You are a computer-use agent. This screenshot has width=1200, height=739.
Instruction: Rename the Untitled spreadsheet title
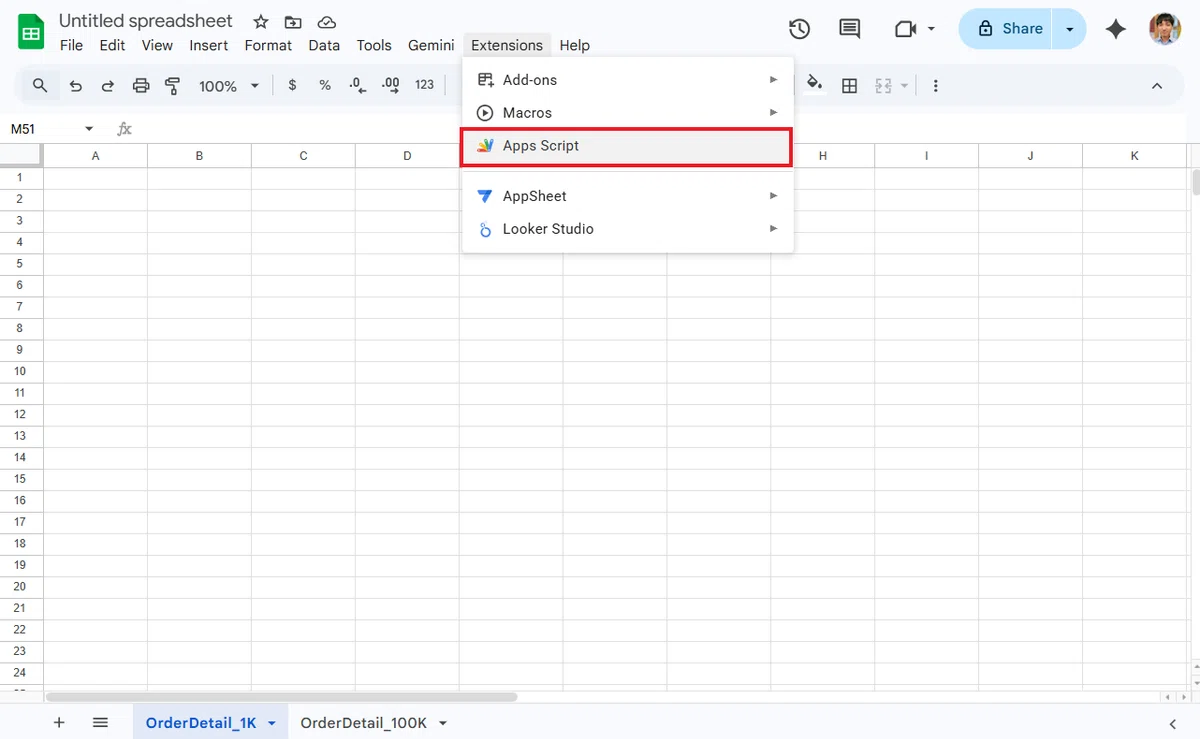pos(146,21)
